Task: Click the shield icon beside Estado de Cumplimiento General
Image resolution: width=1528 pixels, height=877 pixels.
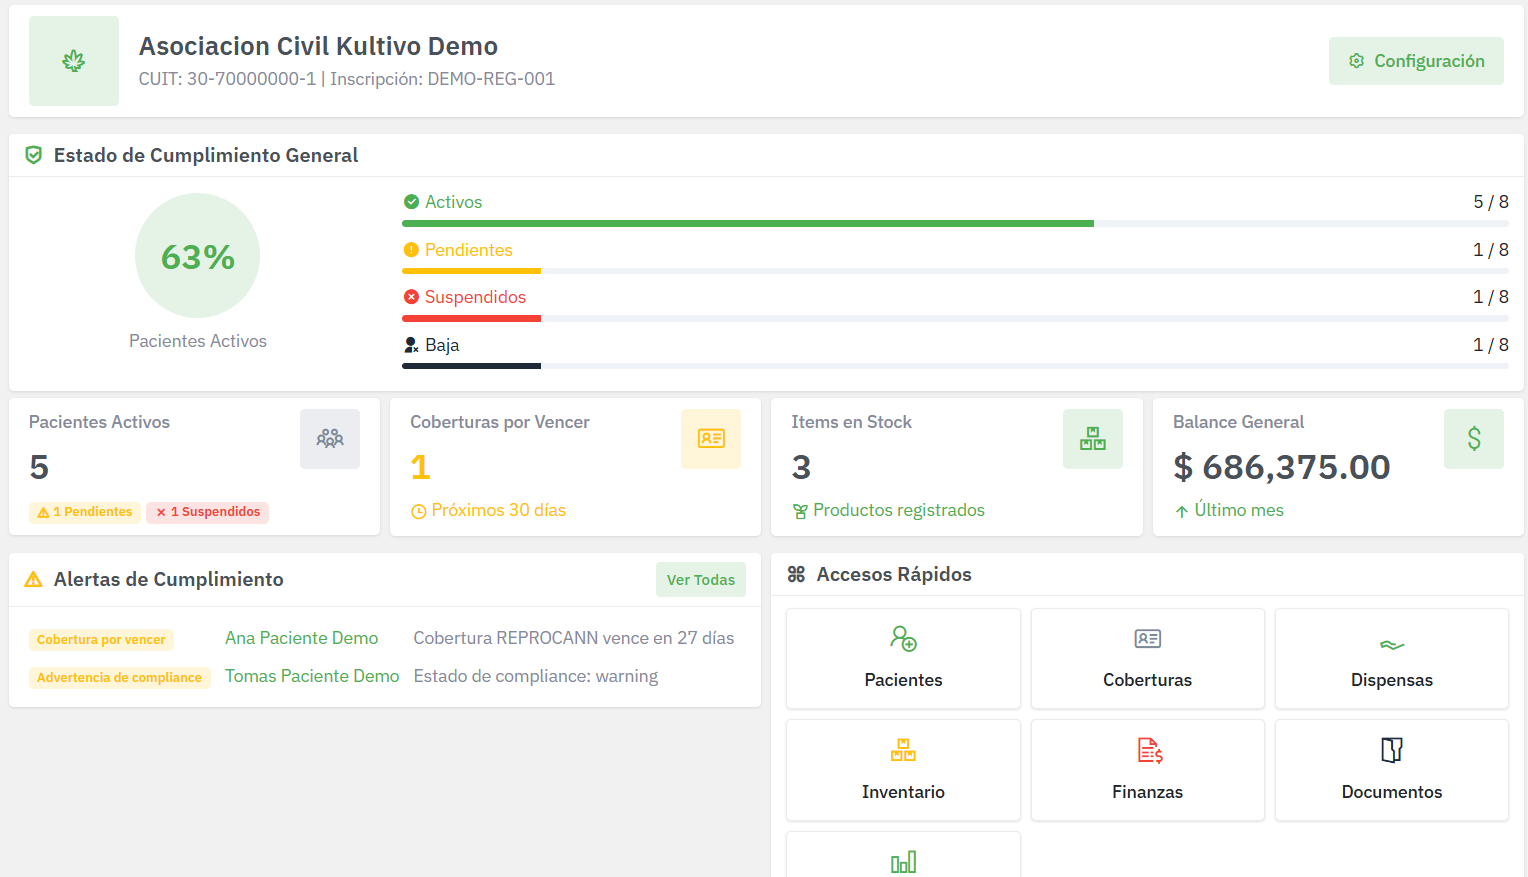Action: coord(34,155)
